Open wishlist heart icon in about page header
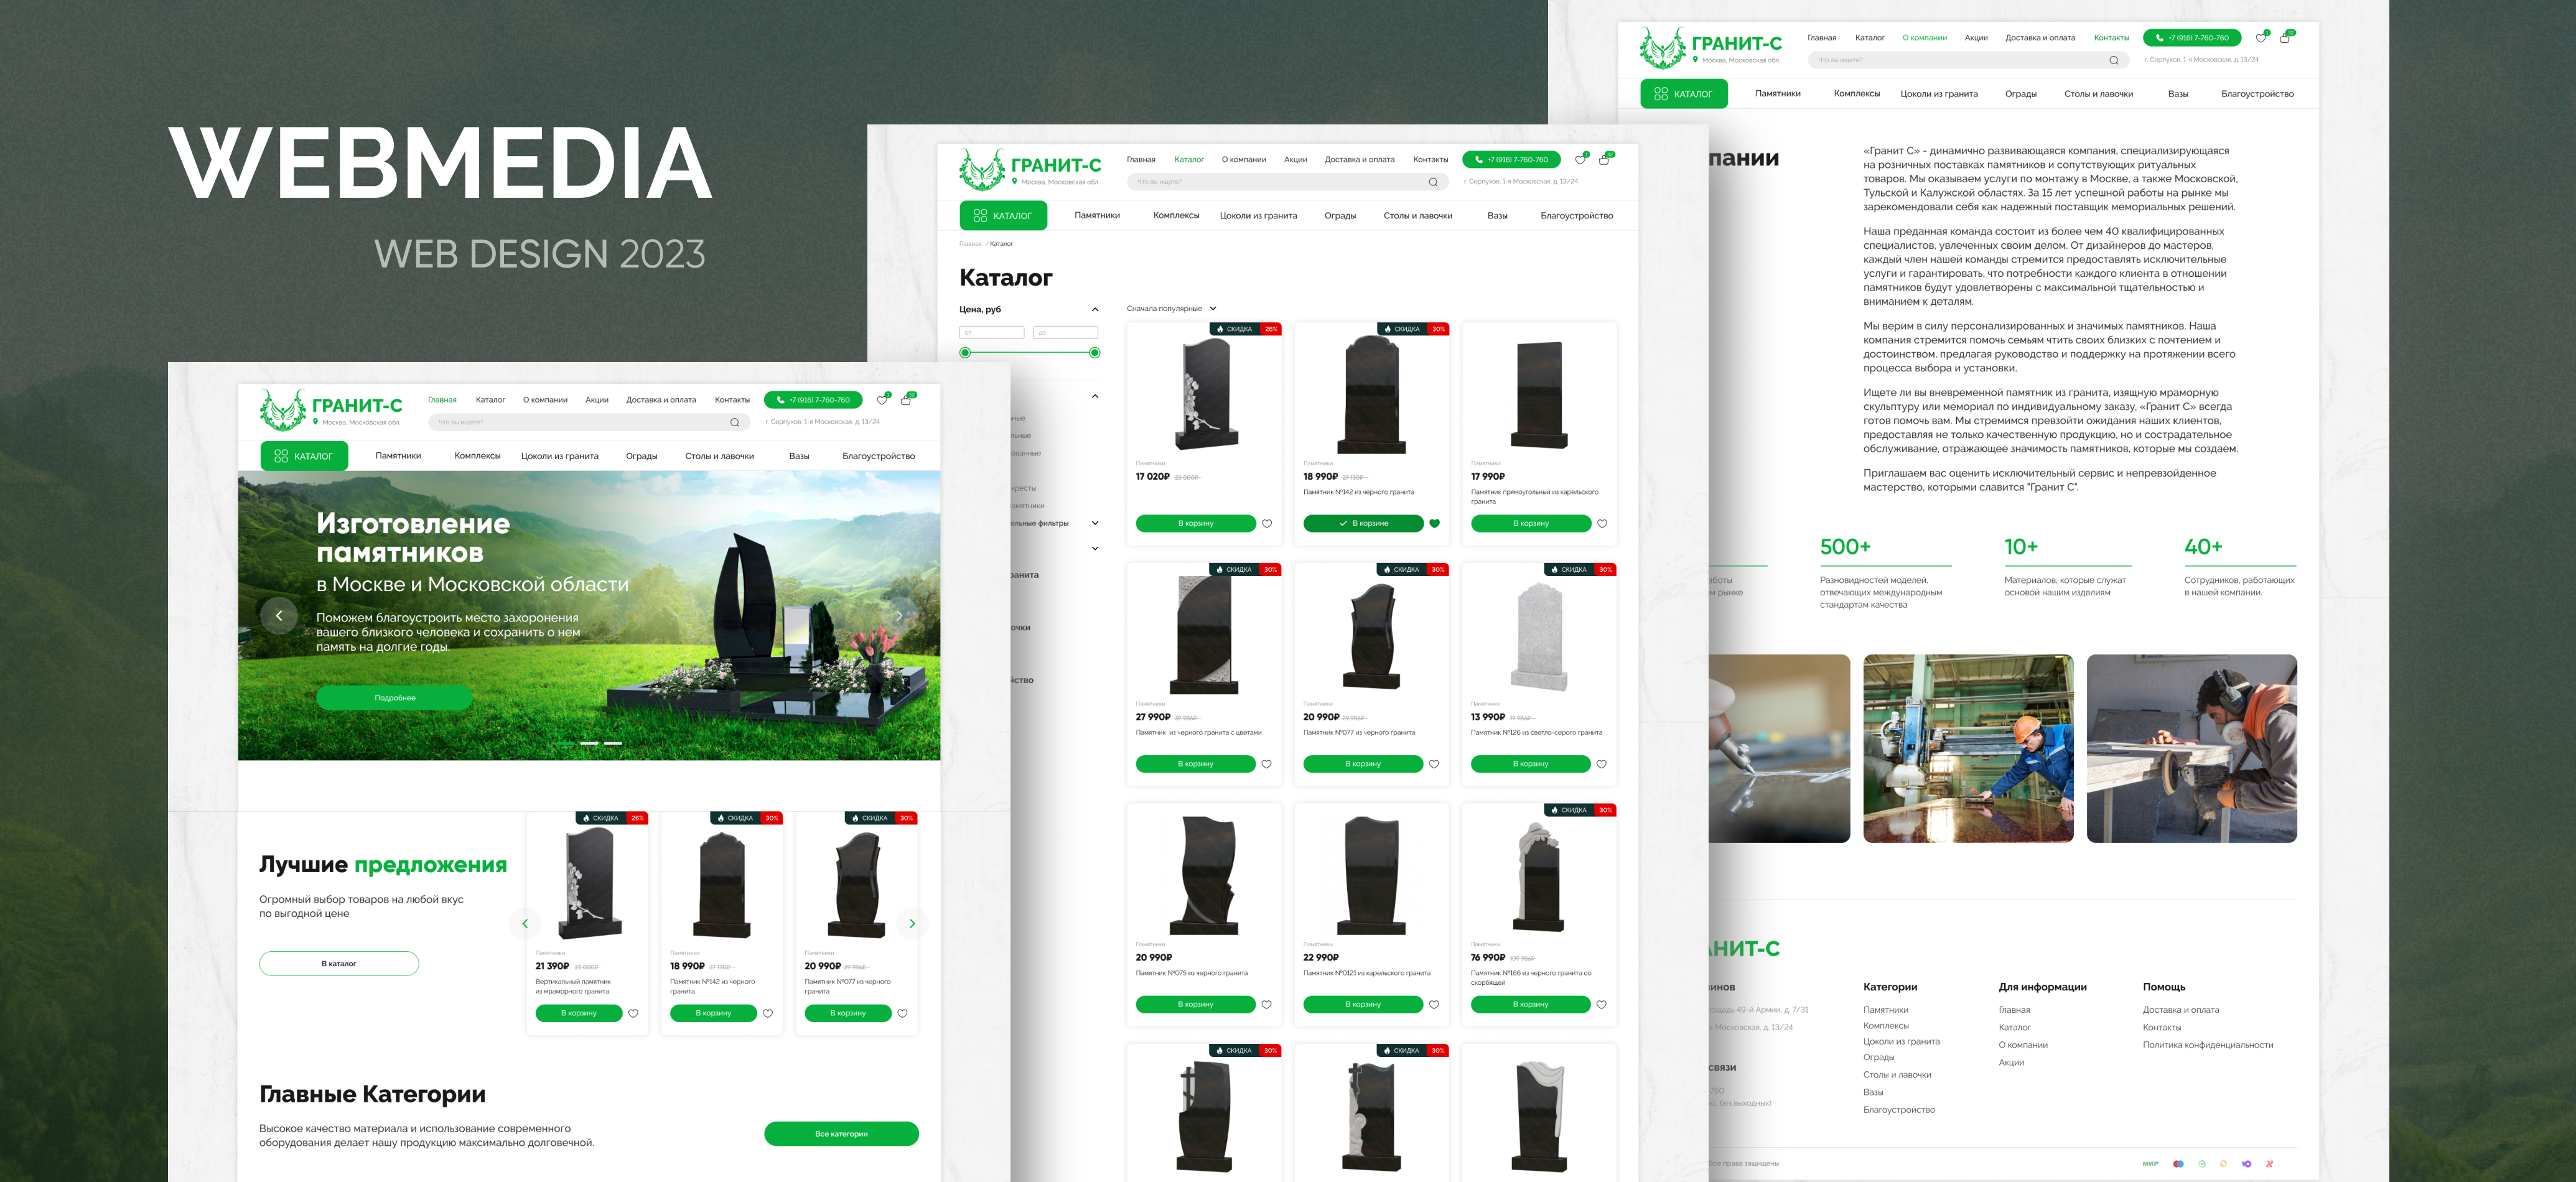Screen dimensions: 2576x1182 point(2261,38)
